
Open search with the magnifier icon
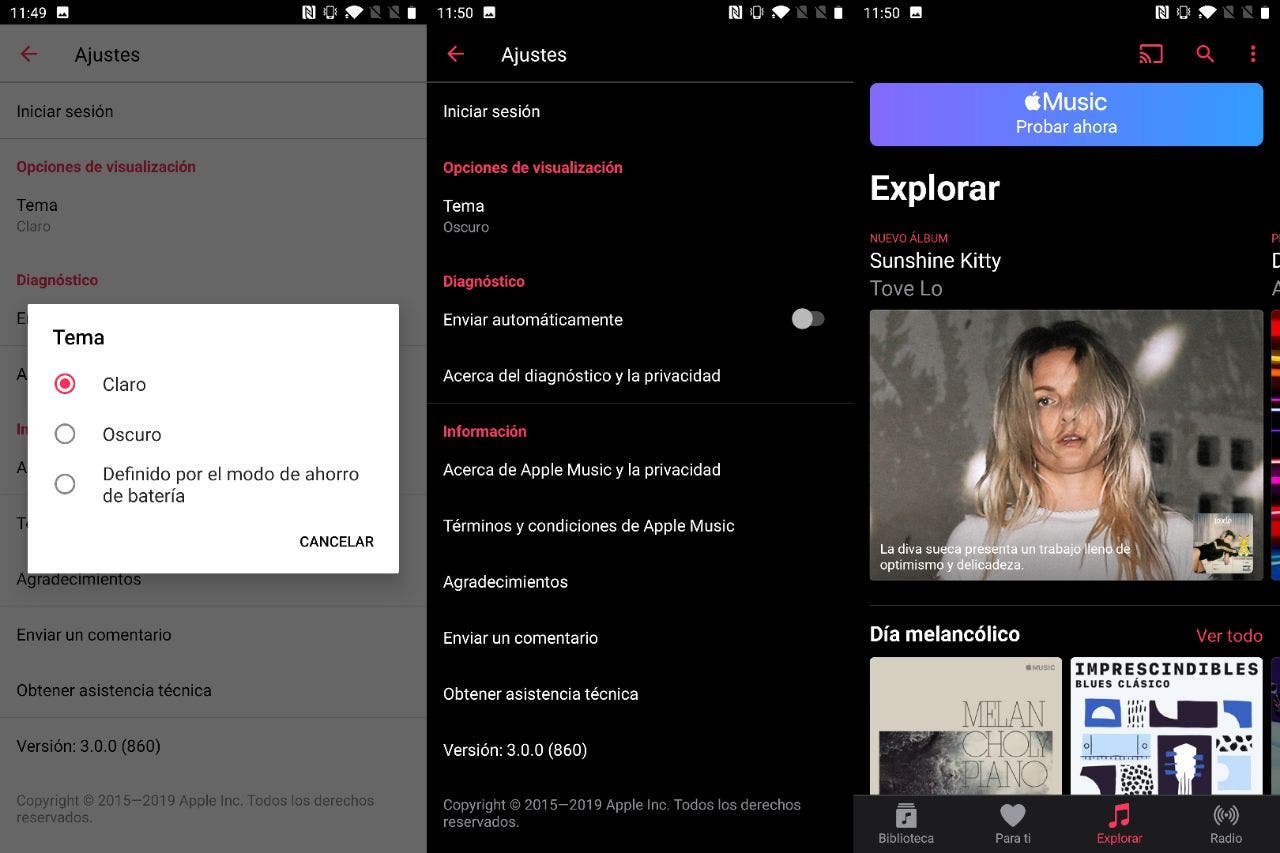(x=1205, y=54)
